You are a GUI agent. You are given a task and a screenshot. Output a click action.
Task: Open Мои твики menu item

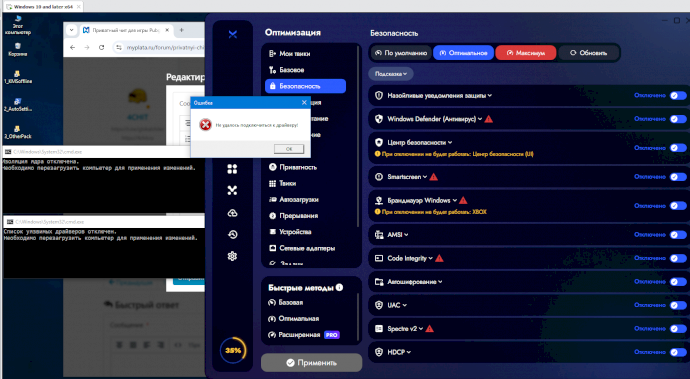click(x=305, y=54)
